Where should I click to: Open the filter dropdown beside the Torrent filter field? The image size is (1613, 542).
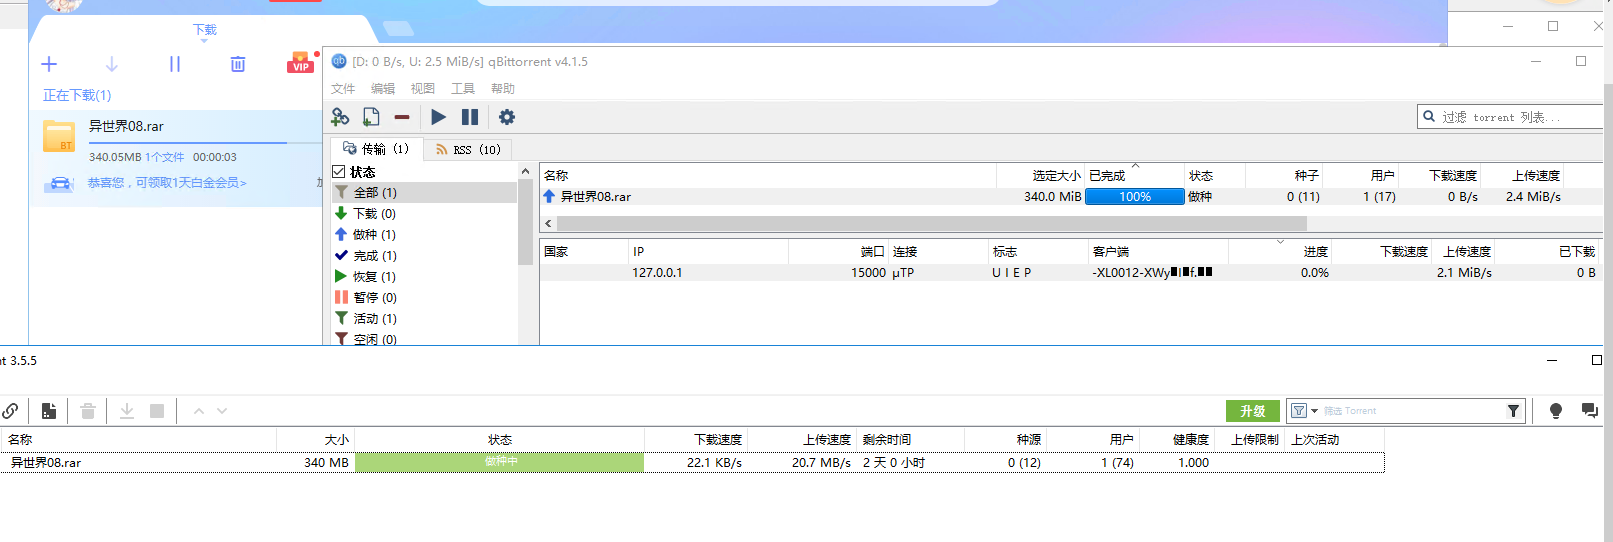pos(1304,411)
